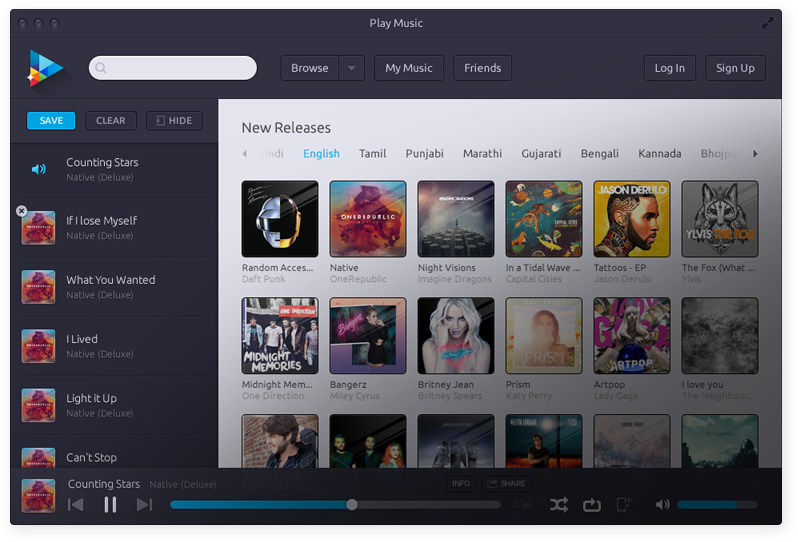Pause the current song
This screenshot has width=798, height=542.
(x=110, y=505)
